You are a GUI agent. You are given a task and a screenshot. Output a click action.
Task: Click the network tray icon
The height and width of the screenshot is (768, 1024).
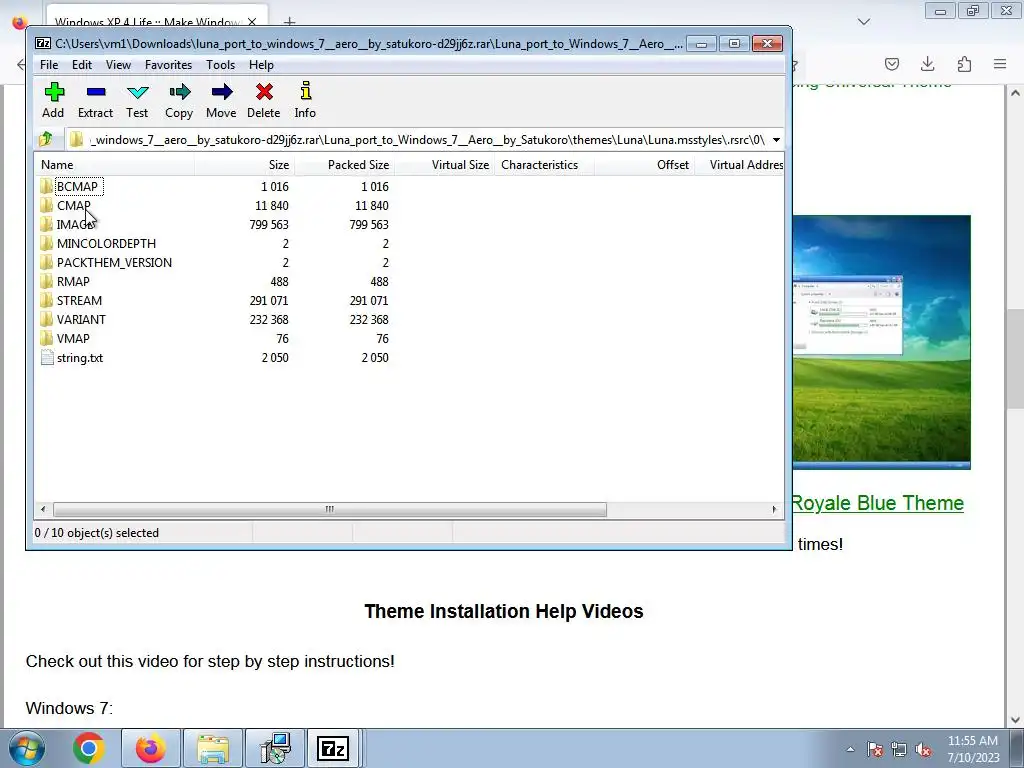(899, 750)
